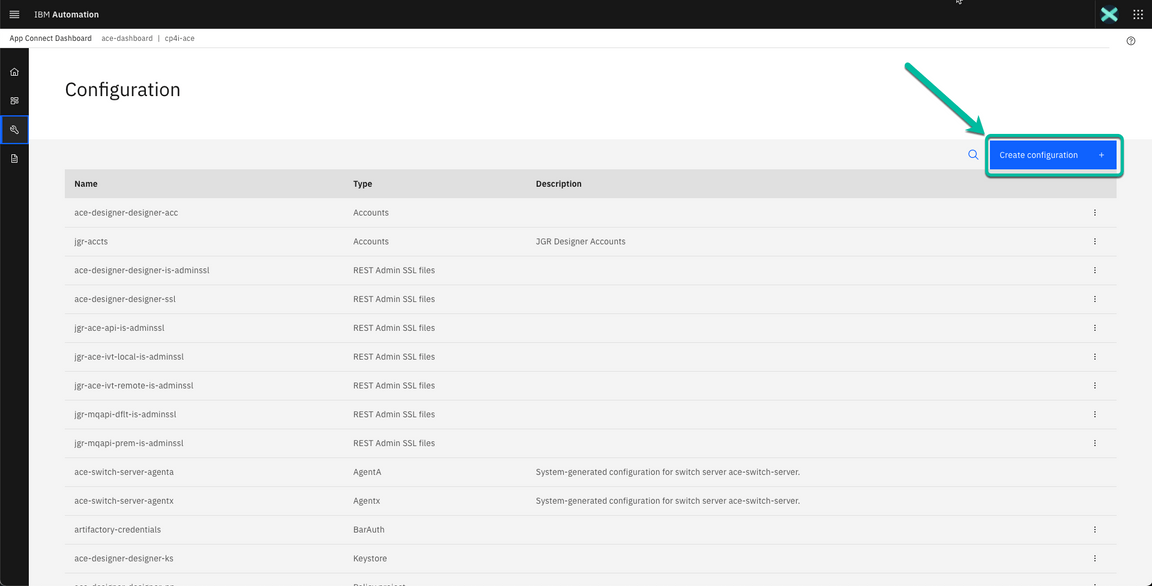Sort the table by the Name column header
Screen dimensions: 1152x586
point(86,184)
